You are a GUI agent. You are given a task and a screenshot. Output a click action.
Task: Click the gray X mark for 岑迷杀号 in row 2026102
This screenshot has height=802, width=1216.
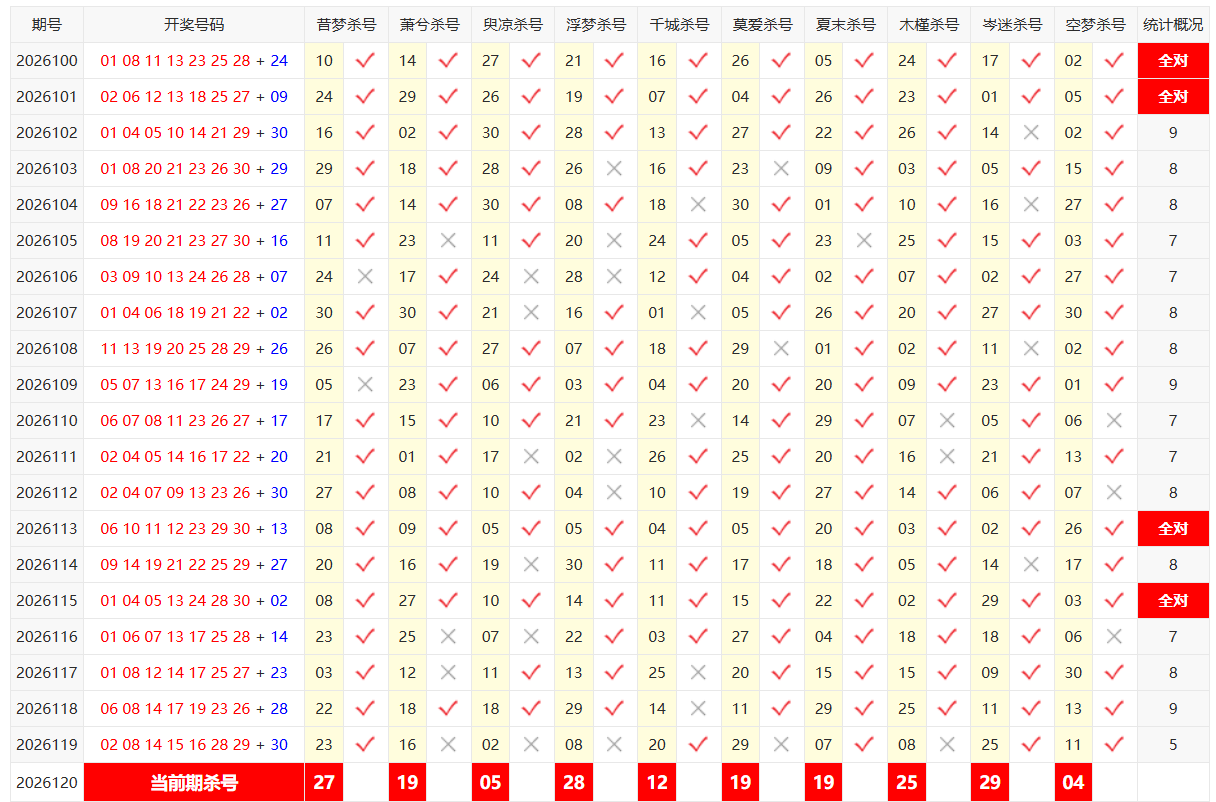coord(1031,133)
